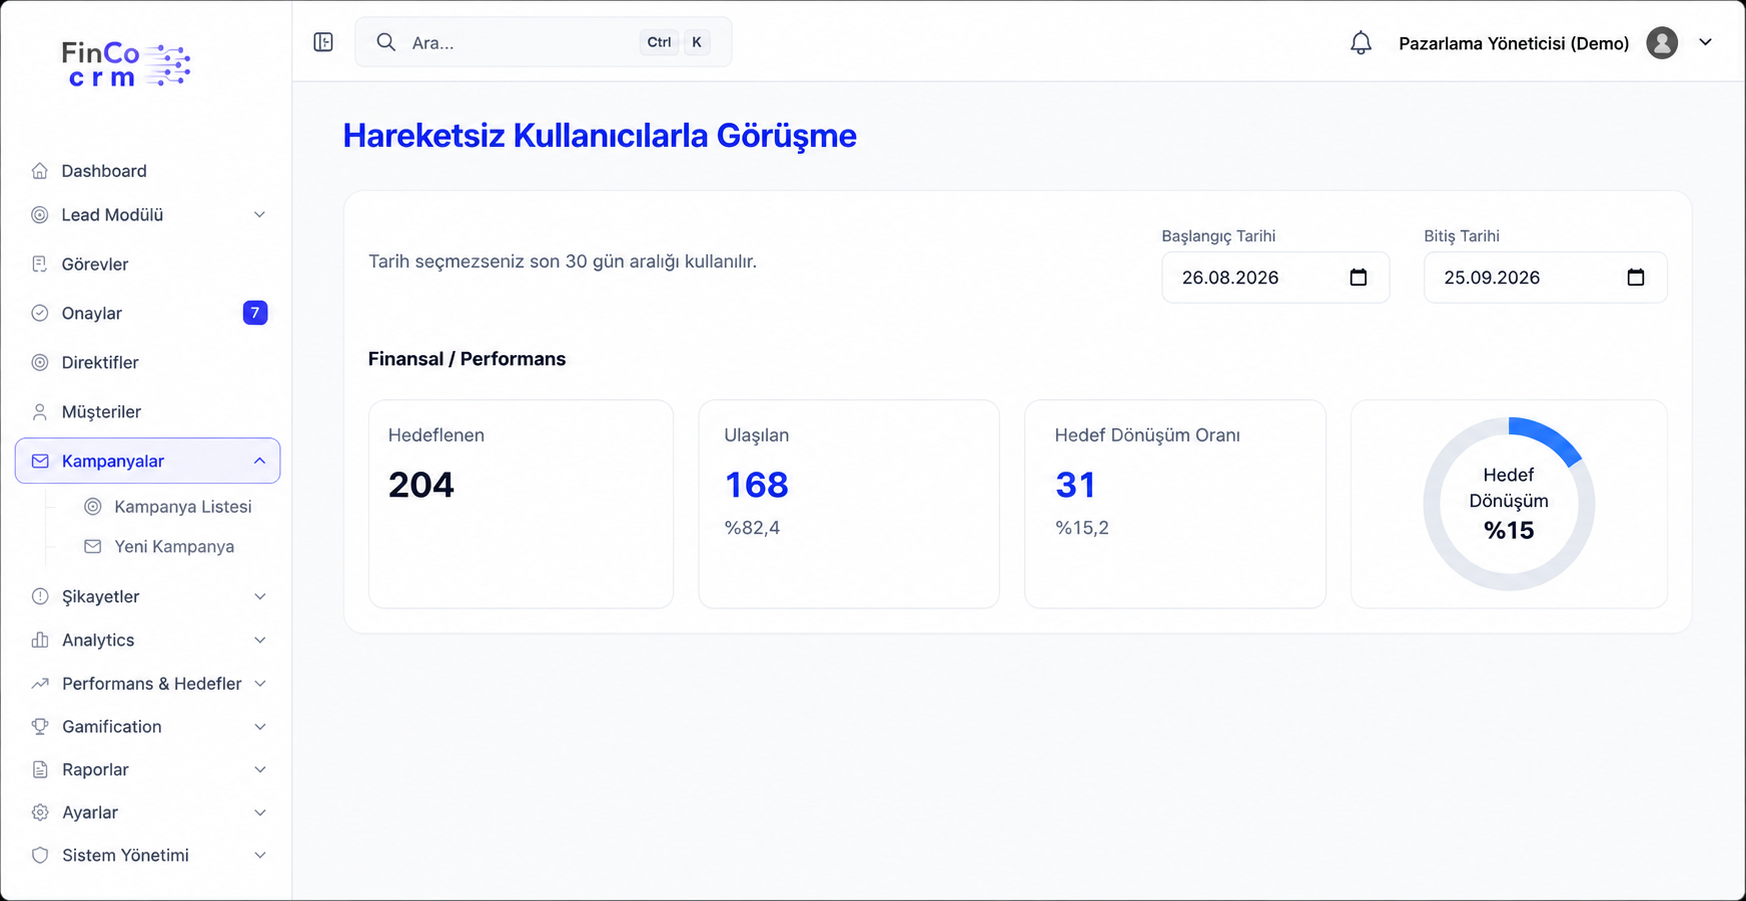Click the user avatar icon
Viewport: 1746px width, 901px height.
point(1662,43)
